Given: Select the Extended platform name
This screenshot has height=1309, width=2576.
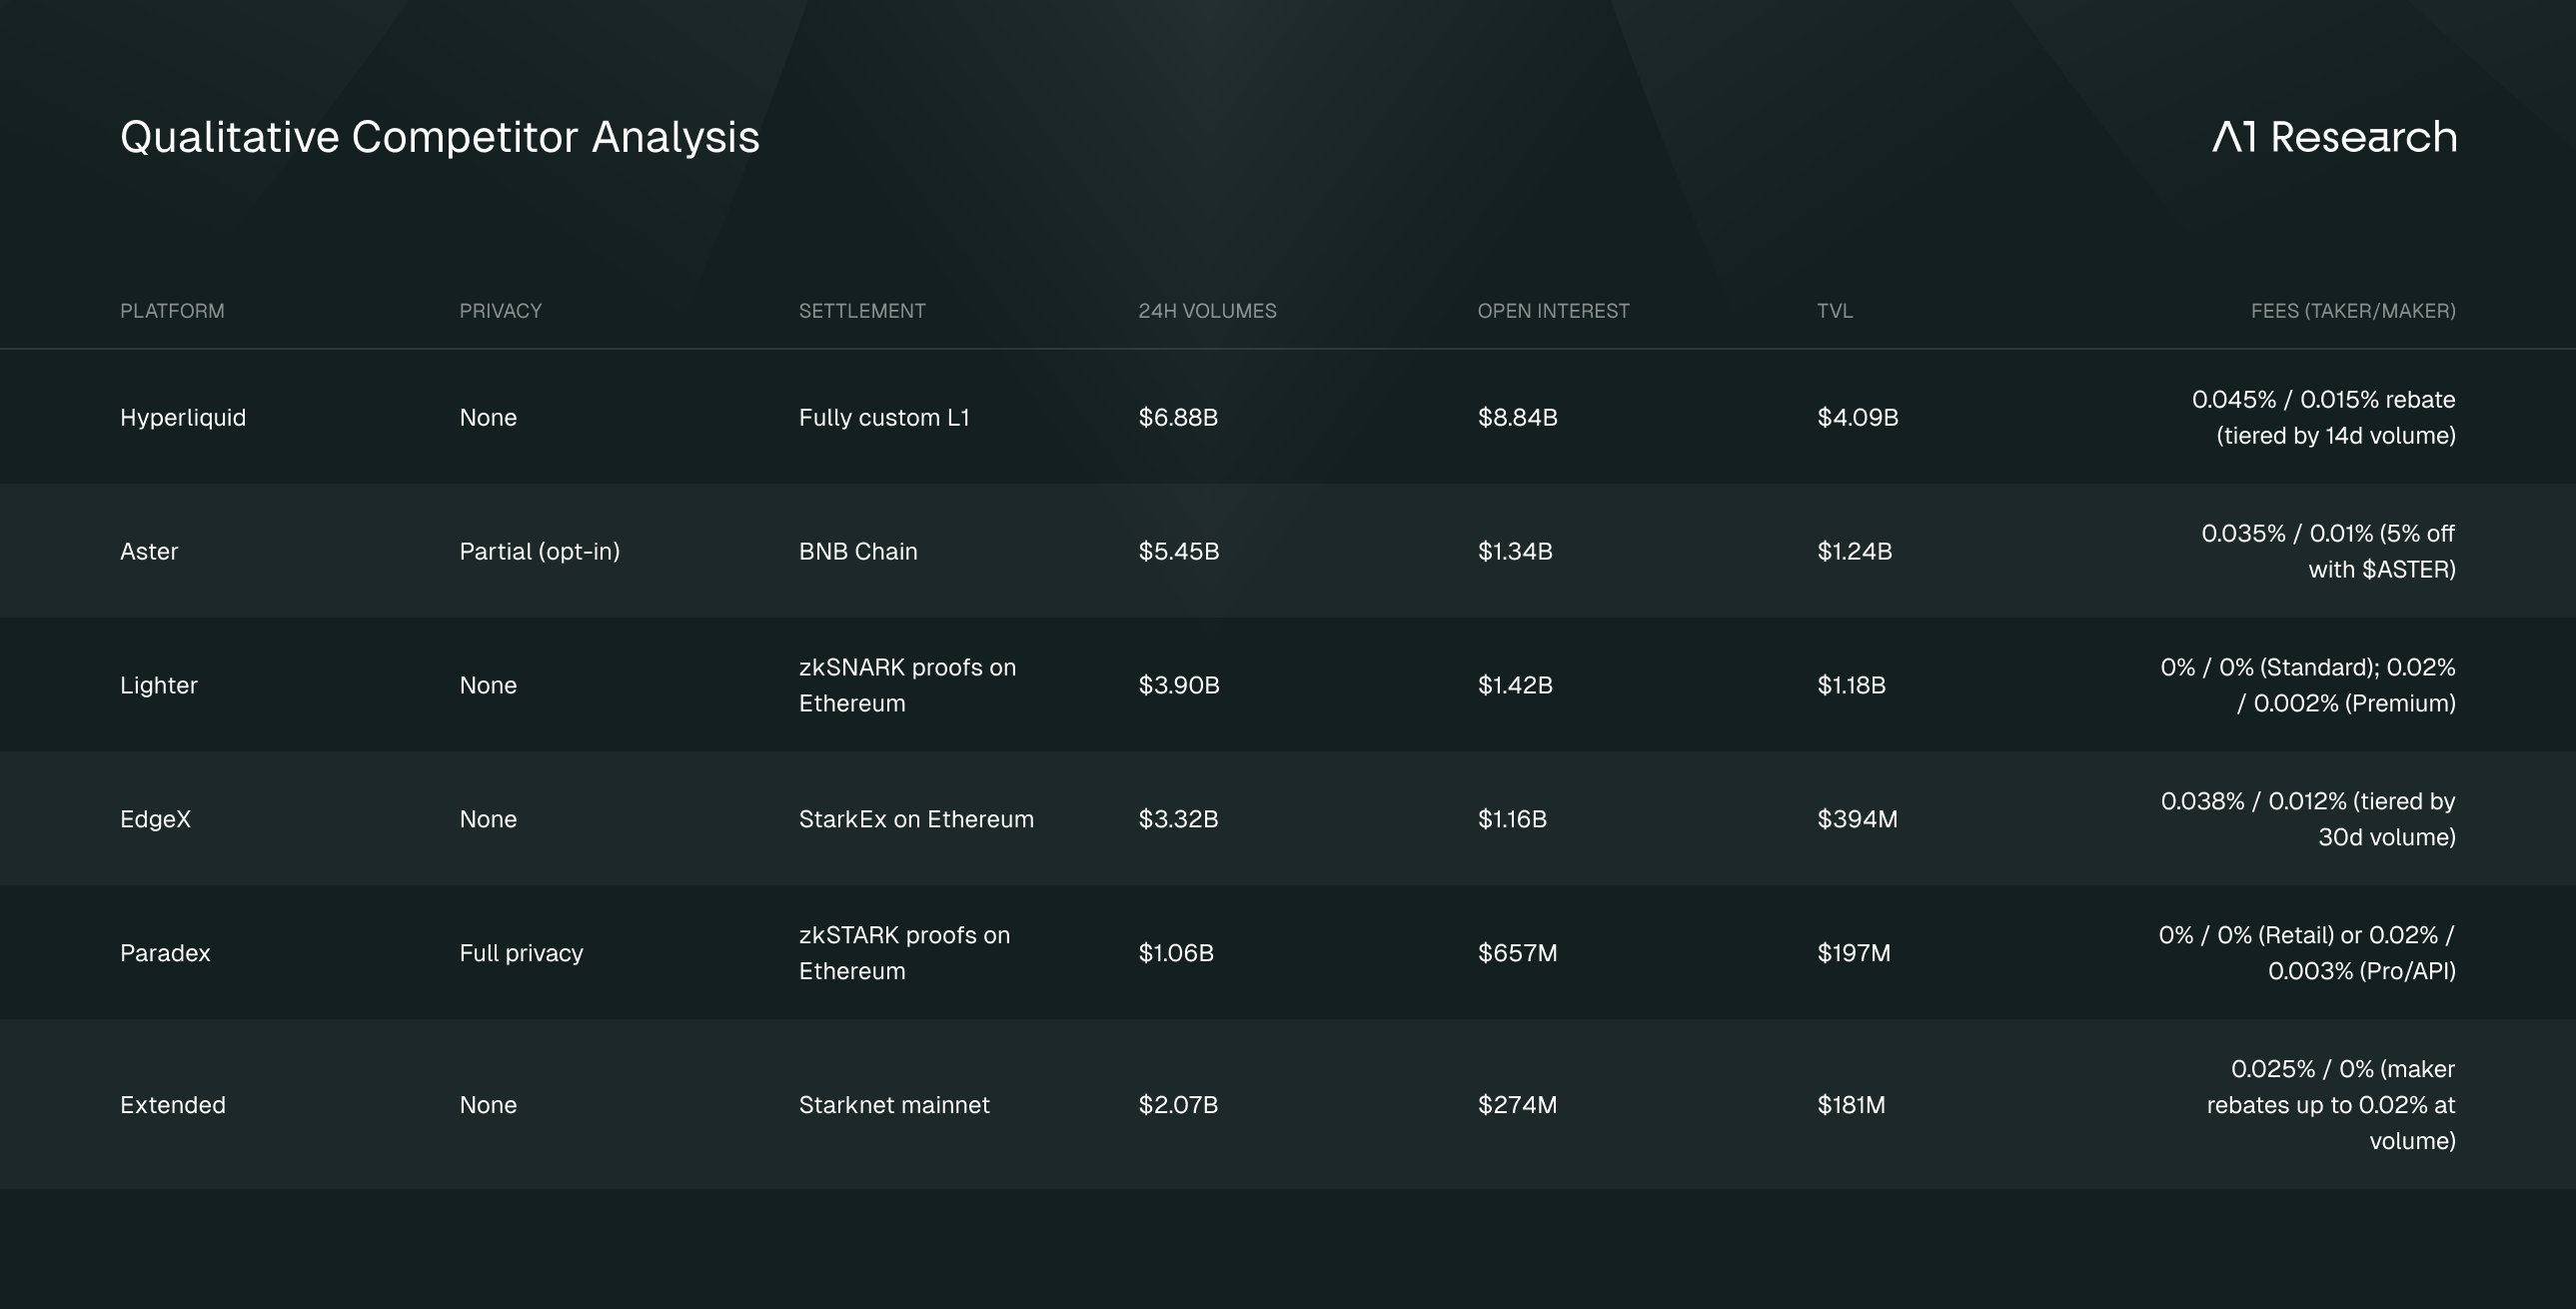Looking at the screenshot, I should tap(172, 1105).
